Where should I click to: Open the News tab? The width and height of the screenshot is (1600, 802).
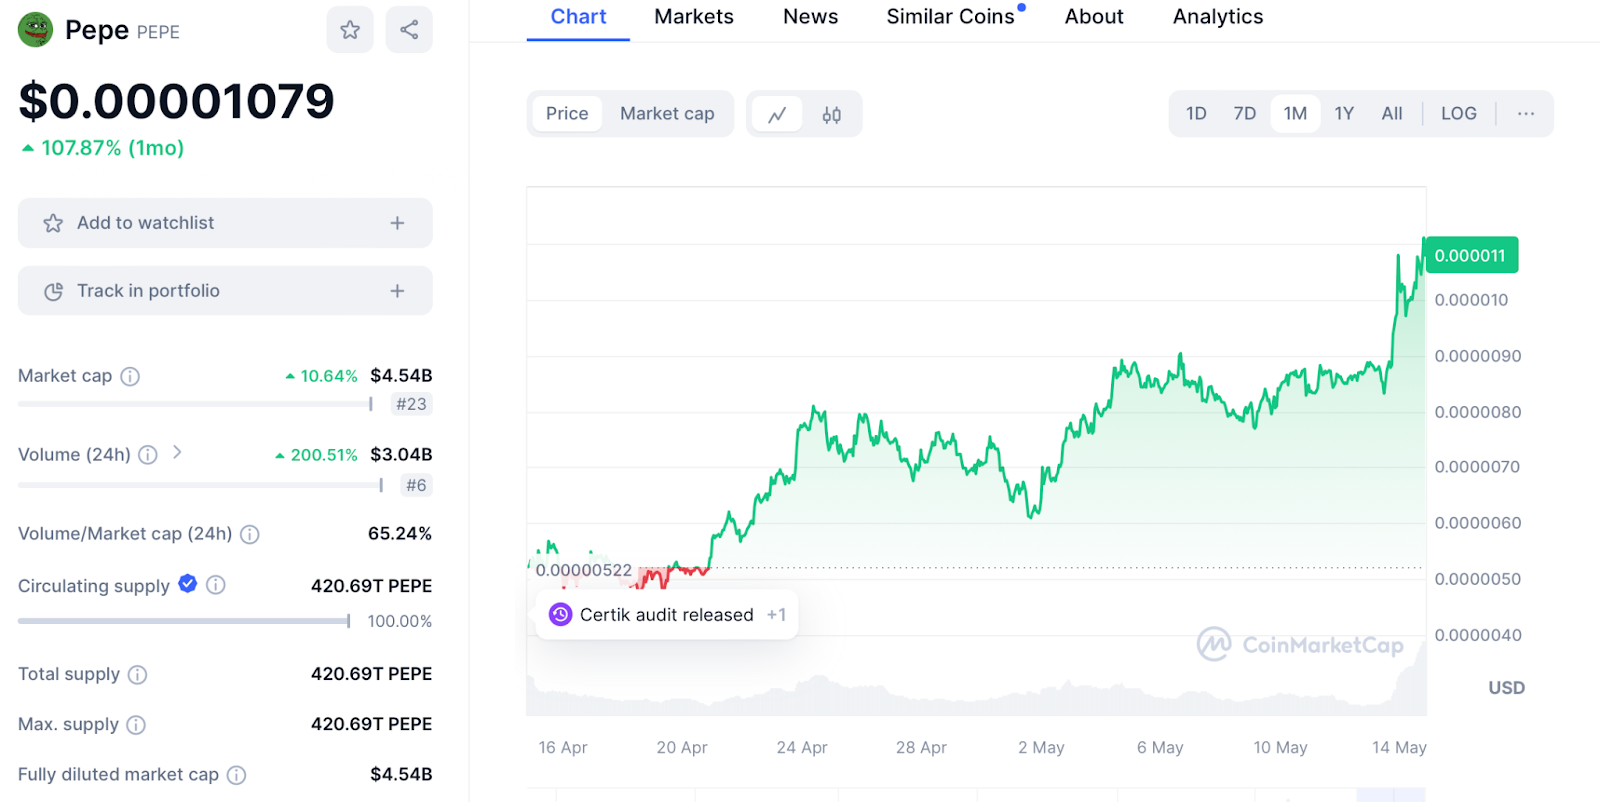tap(810, 17)
